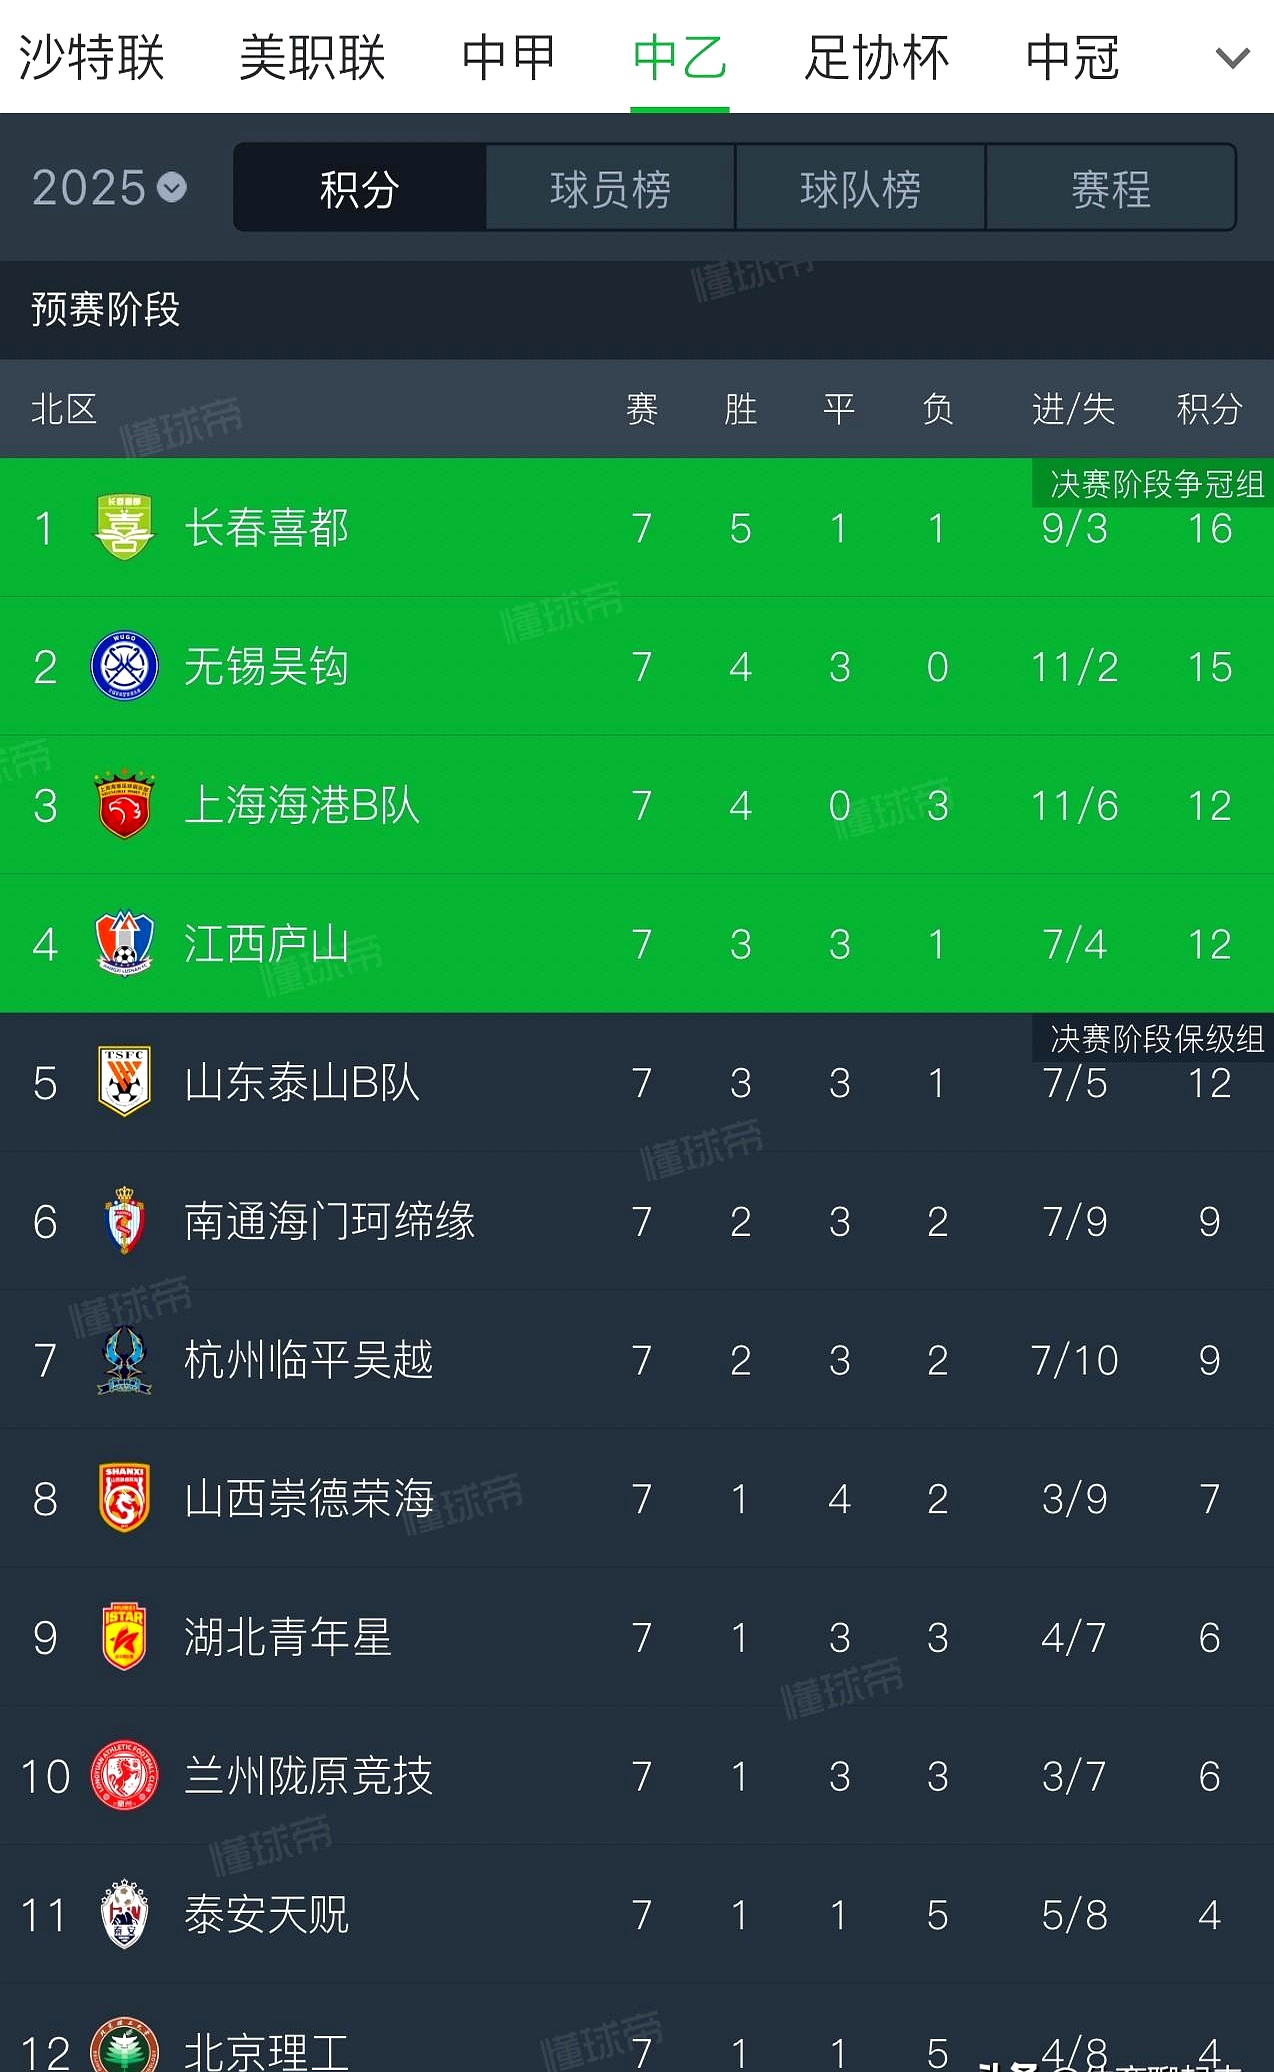Open the 赛程 schedule view
The height and width of the screenshot is (2072, 1274).
click(1110, 188)
